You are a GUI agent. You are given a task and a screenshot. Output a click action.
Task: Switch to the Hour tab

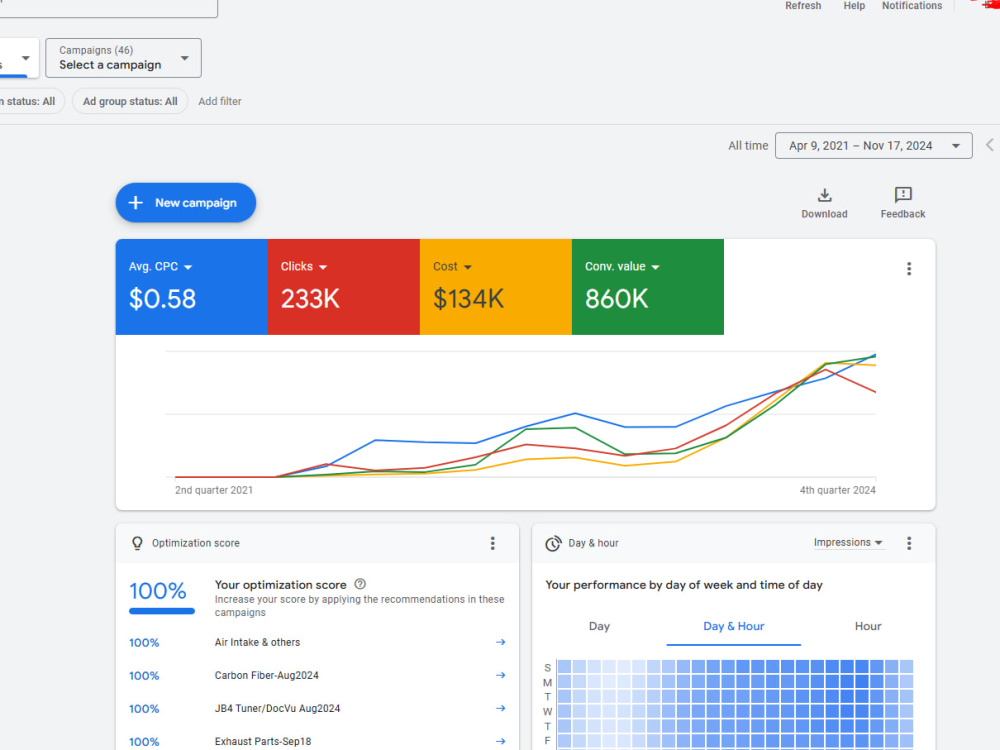coord(868,626)
